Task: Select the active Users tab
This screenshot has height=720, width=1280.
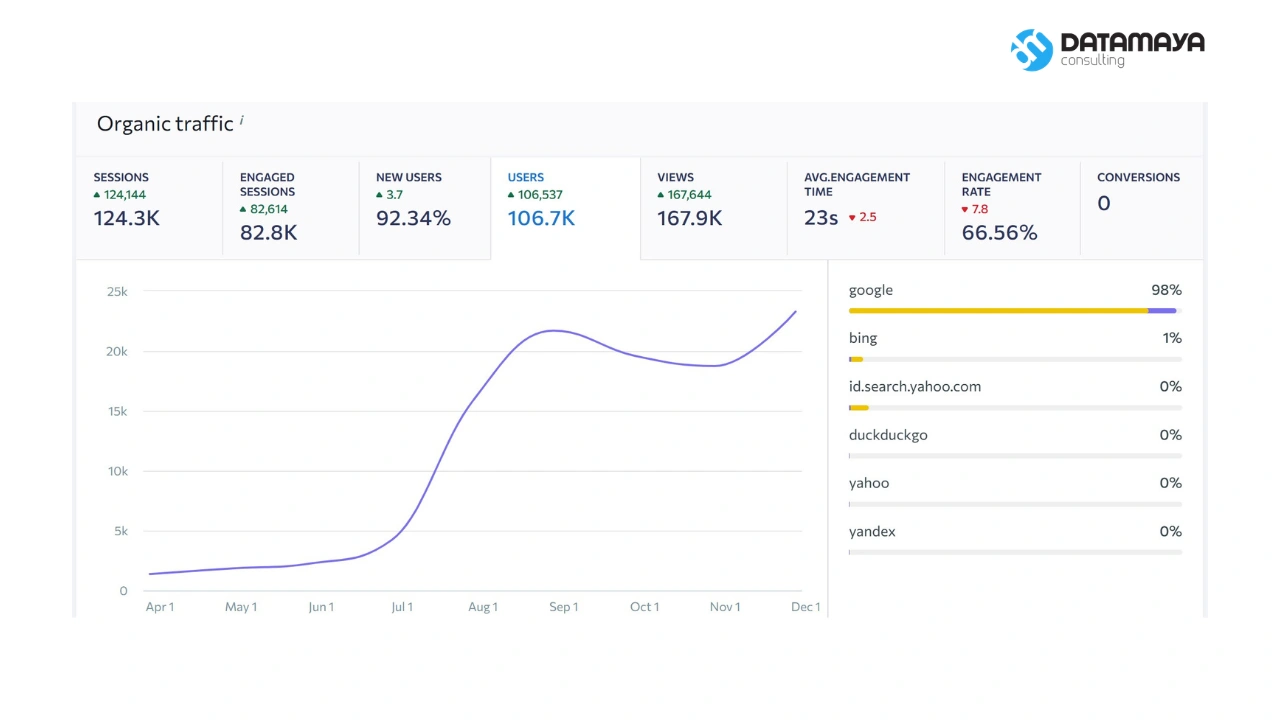Action: pyautogui.click(x=565, y=208)
